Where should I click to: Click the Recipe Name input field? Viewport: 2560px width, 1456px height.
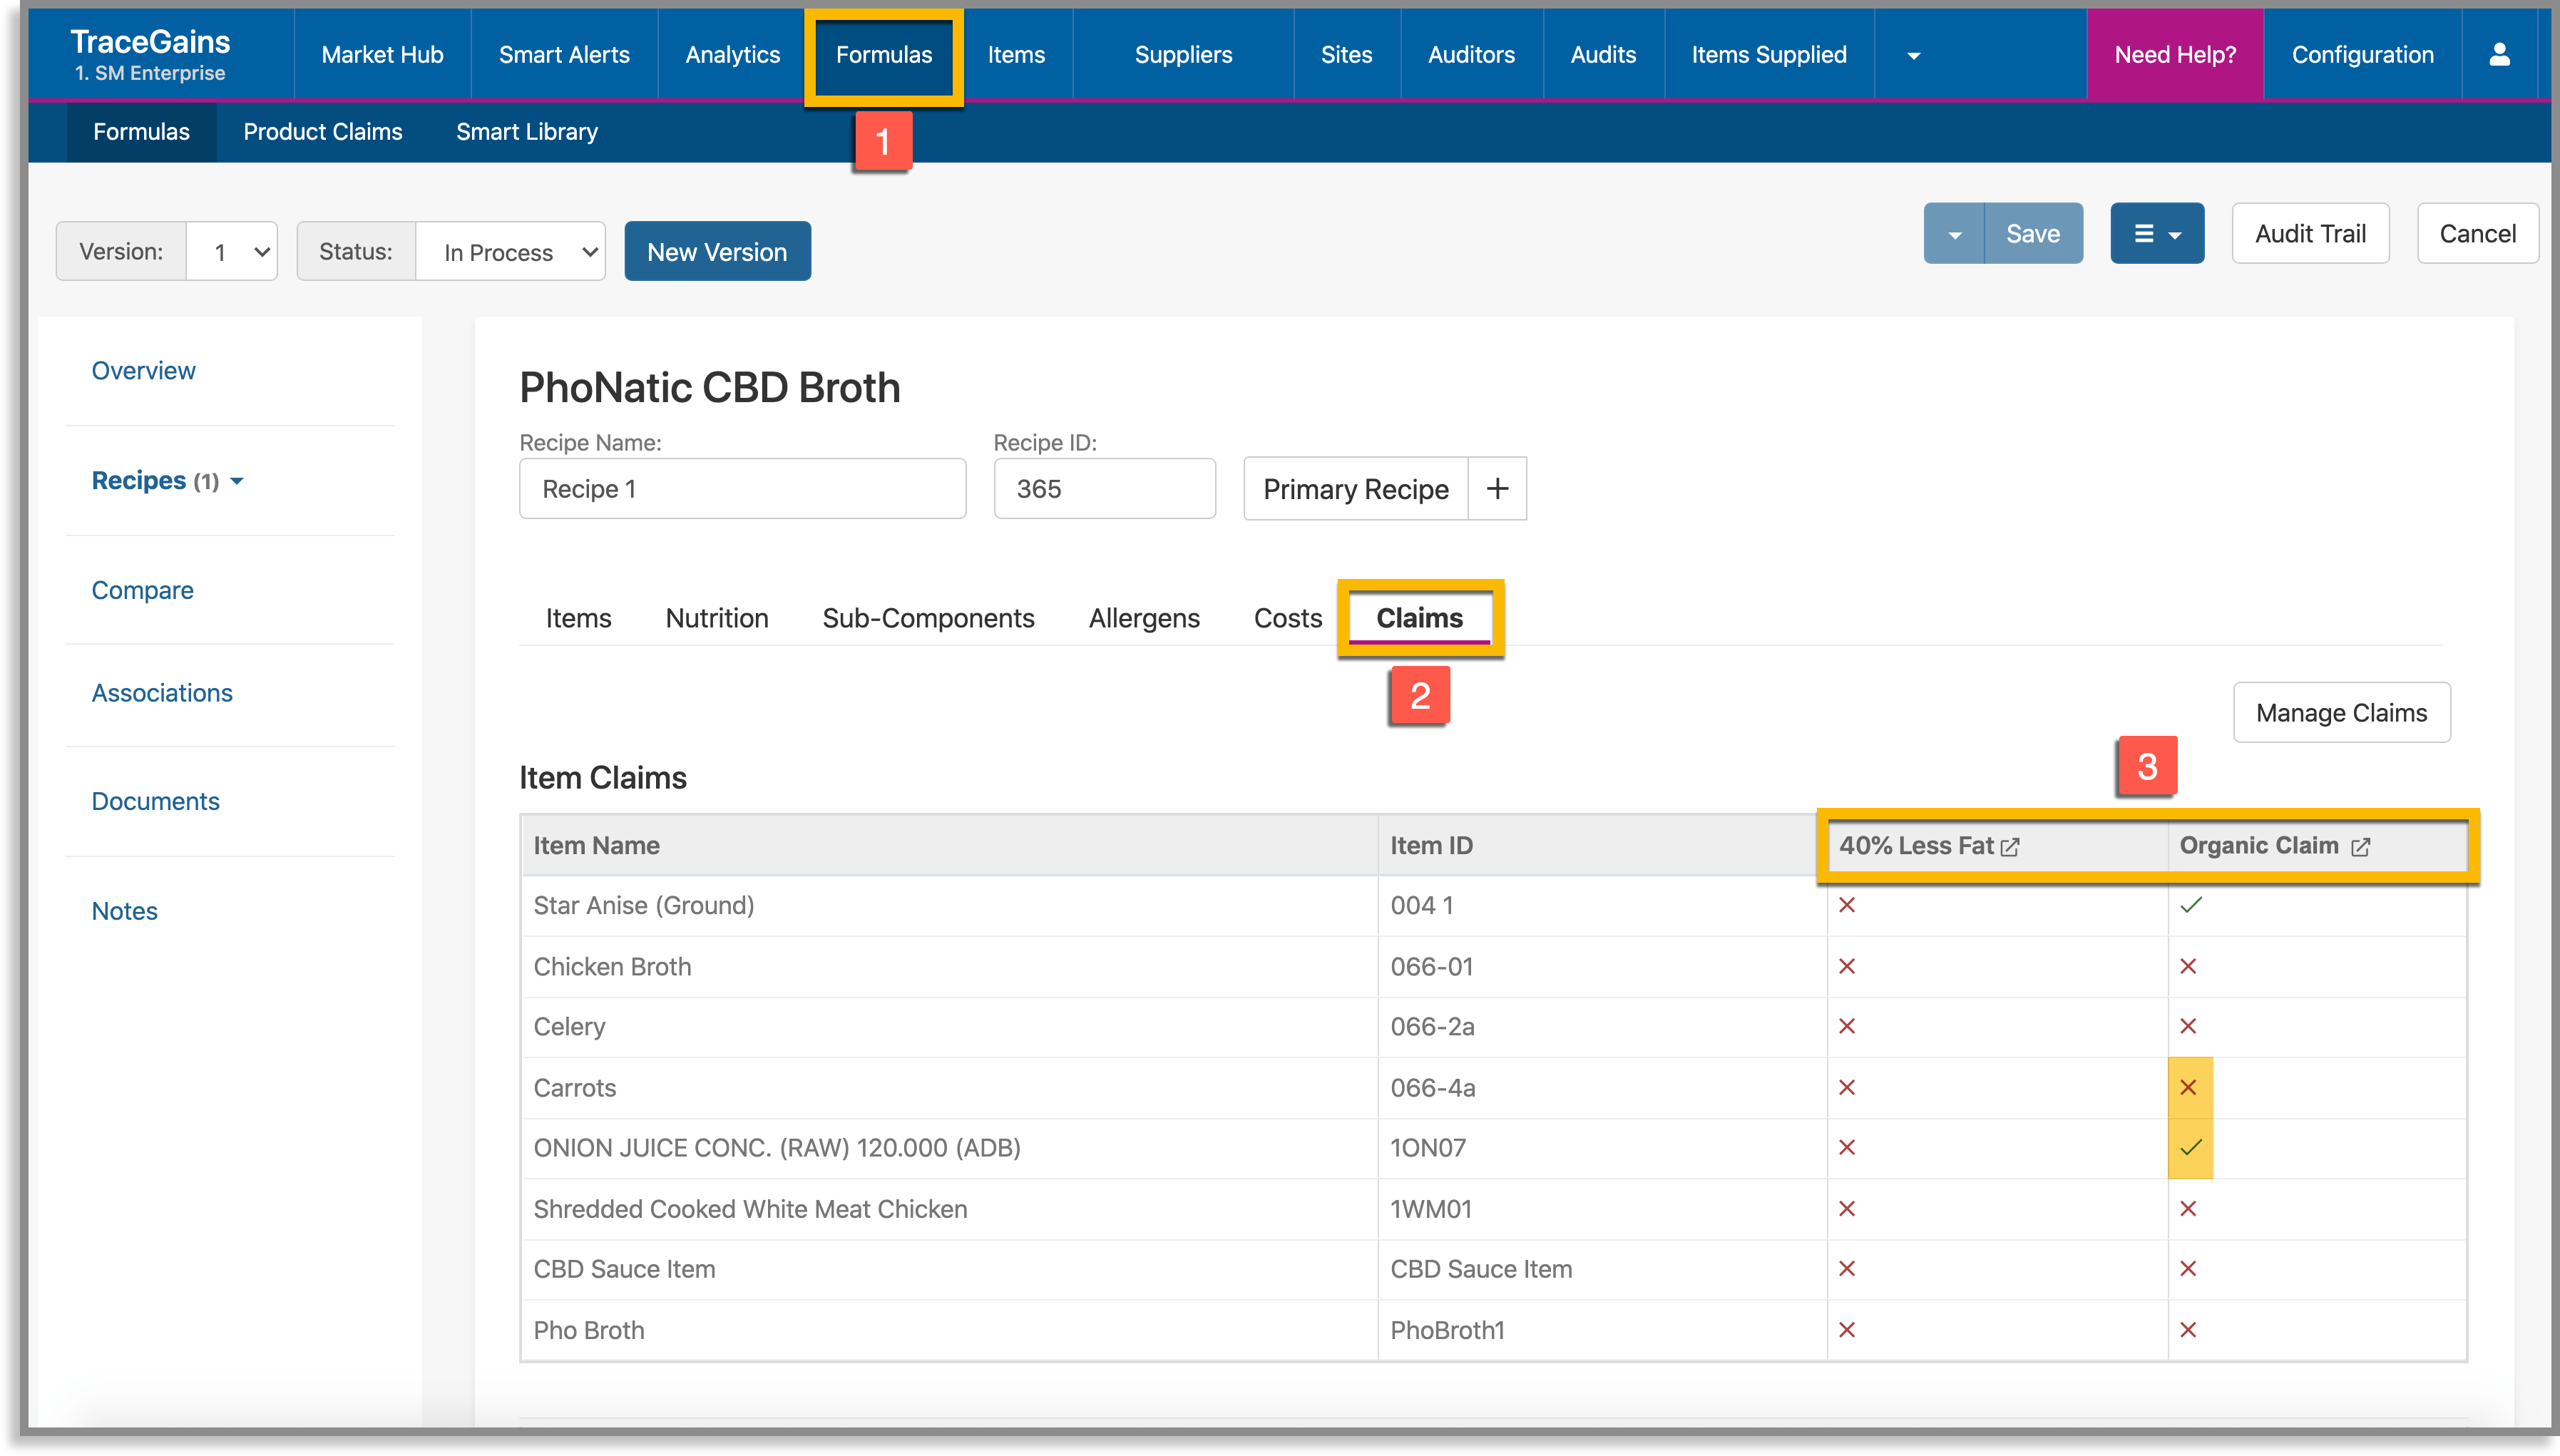coord(742,488)
